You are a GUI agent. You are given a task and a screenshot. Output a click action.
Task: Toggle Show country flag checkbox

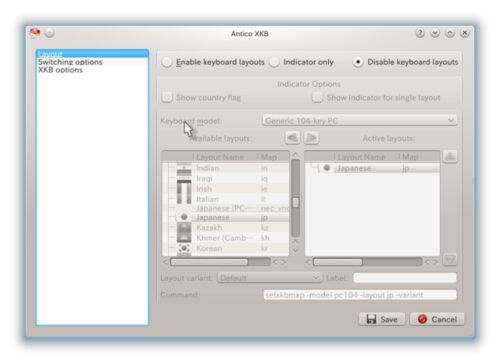[167, 97]
